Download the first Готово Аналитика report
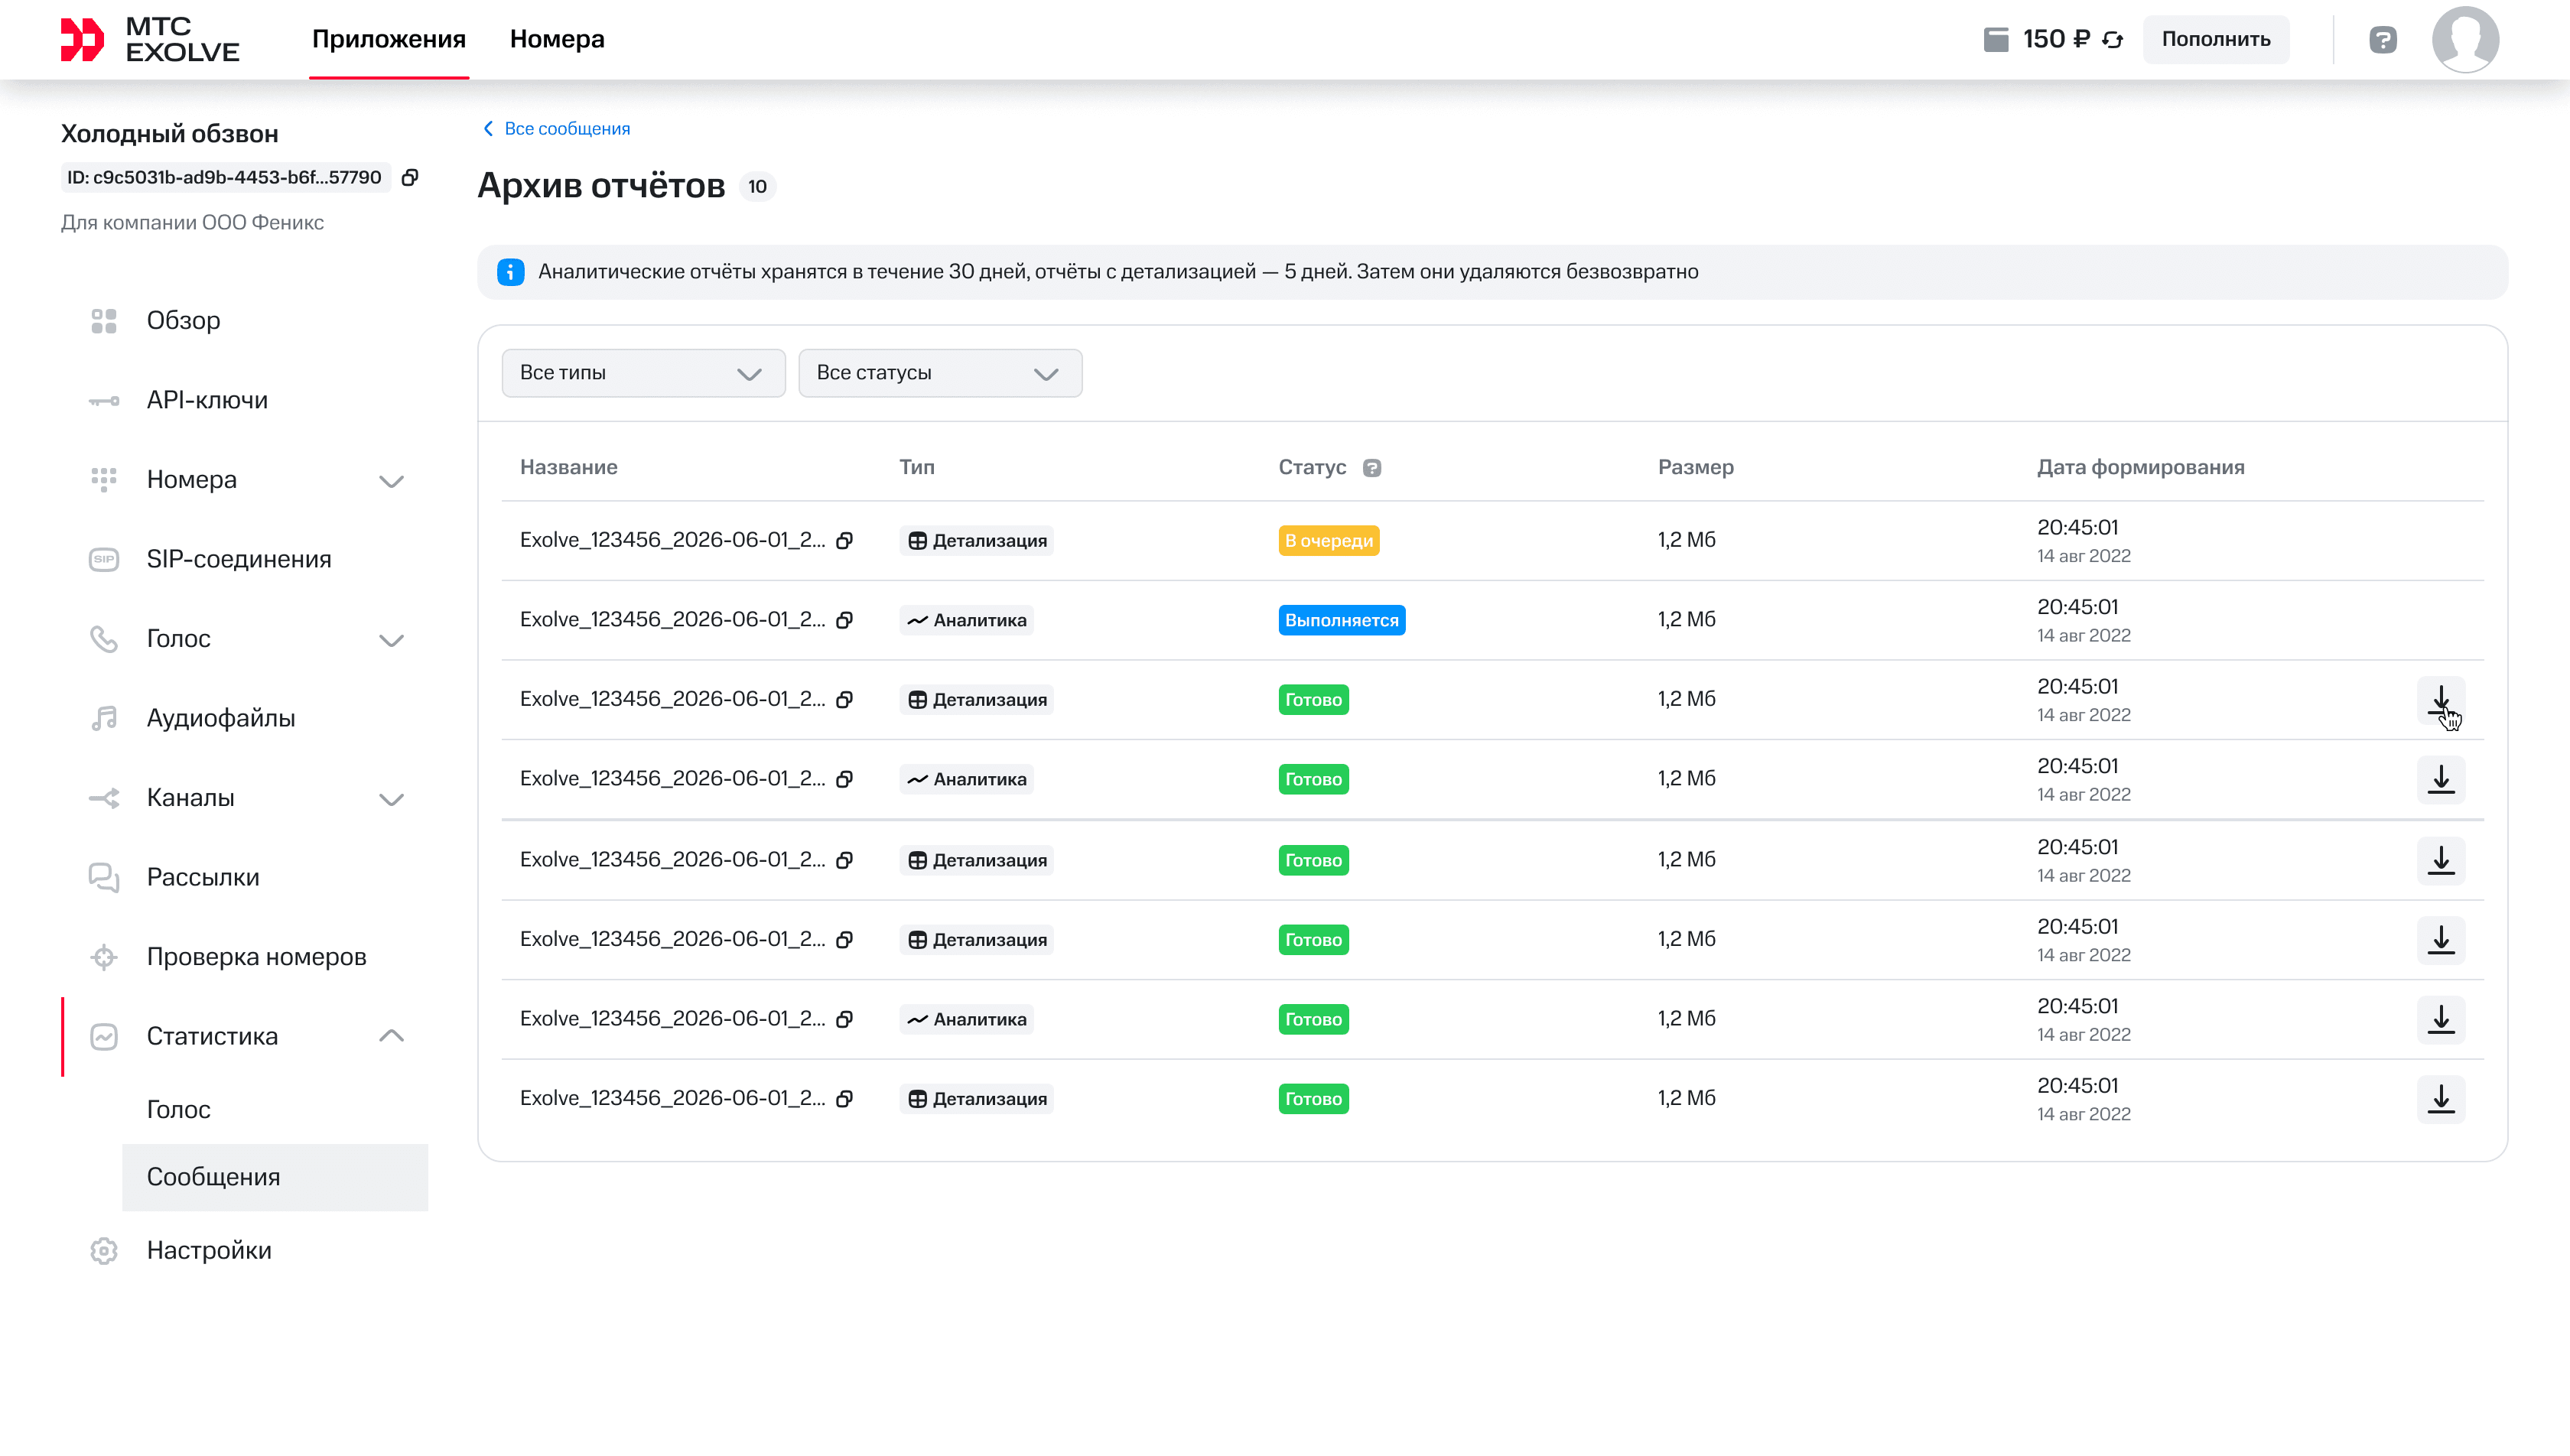The height and width of the screenshot is (1456, 2570). (x=2441, y=779)
